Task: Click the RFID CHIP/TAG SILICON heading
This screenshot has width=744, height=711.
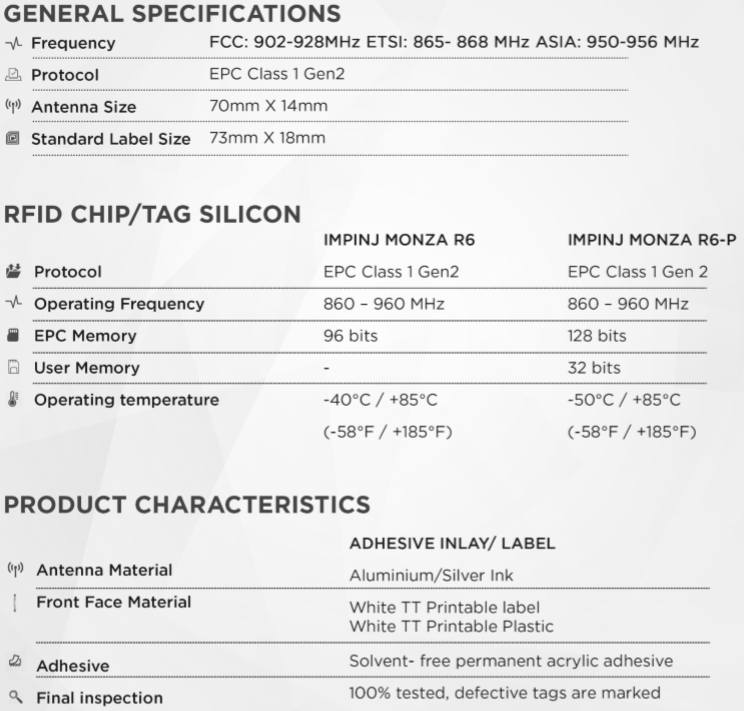Action: tap(153, 214)
